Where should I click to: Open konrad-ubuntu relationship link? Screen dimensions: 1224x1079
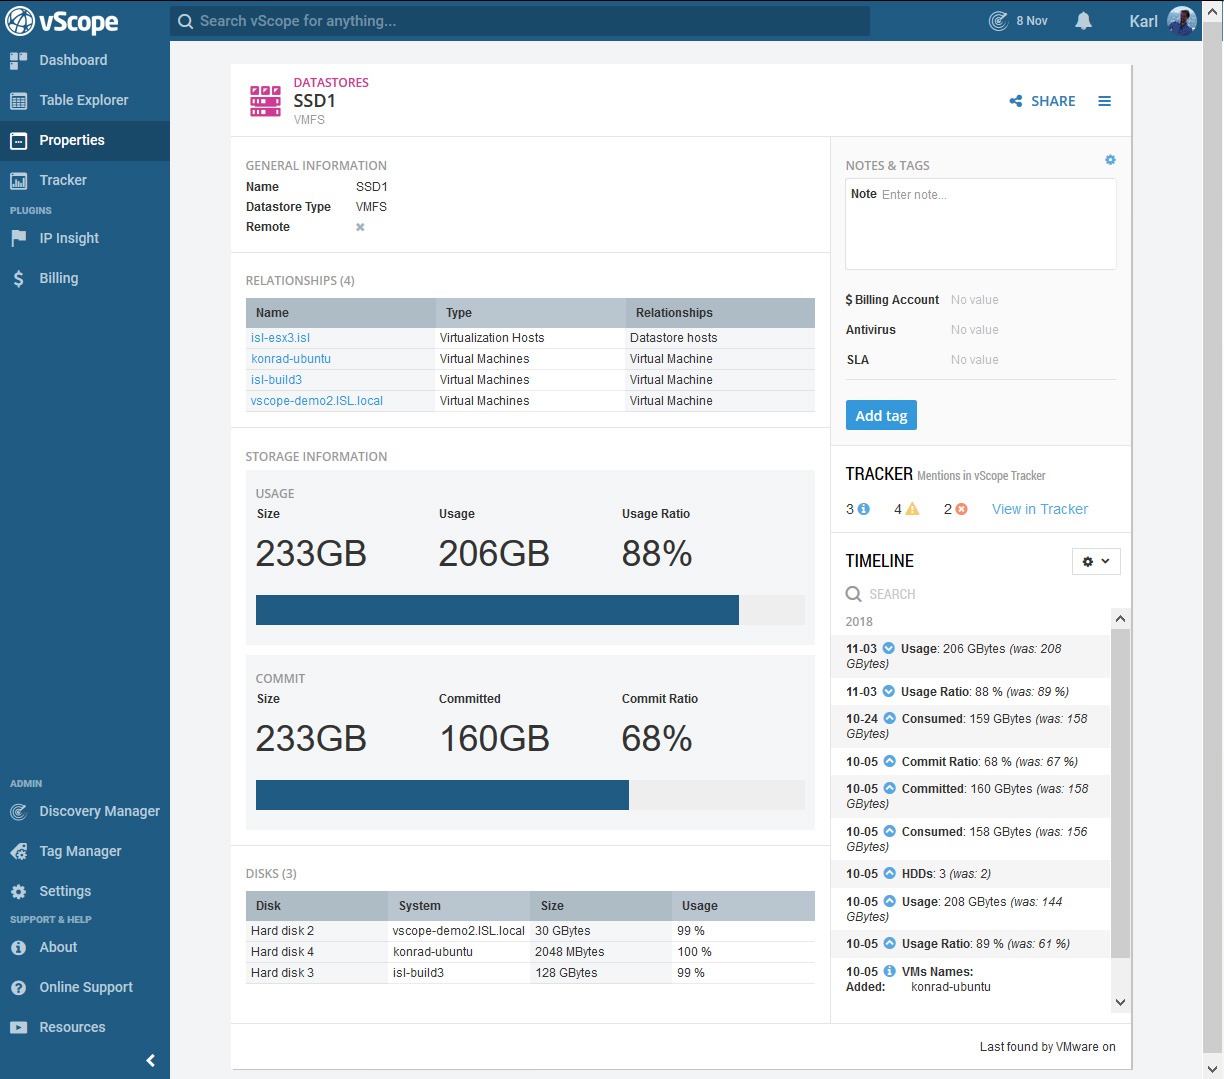coord(291,359)
